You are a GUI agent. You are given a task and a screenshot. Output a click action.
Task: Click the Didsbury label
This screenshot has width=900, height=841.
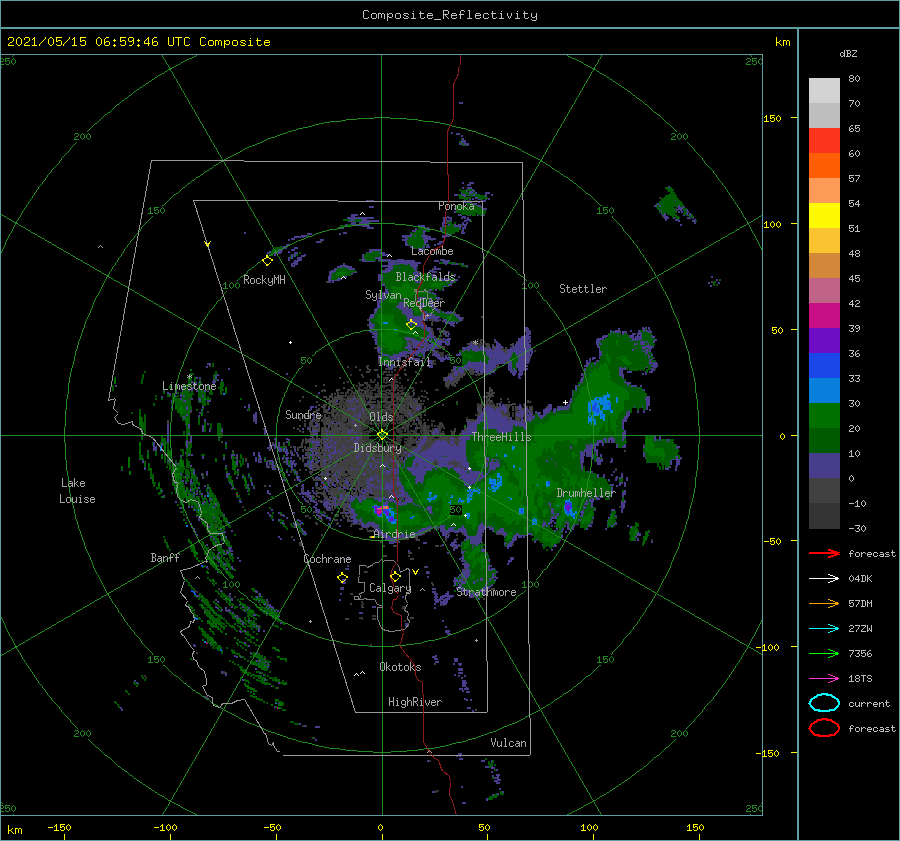(x=377, y=448)
